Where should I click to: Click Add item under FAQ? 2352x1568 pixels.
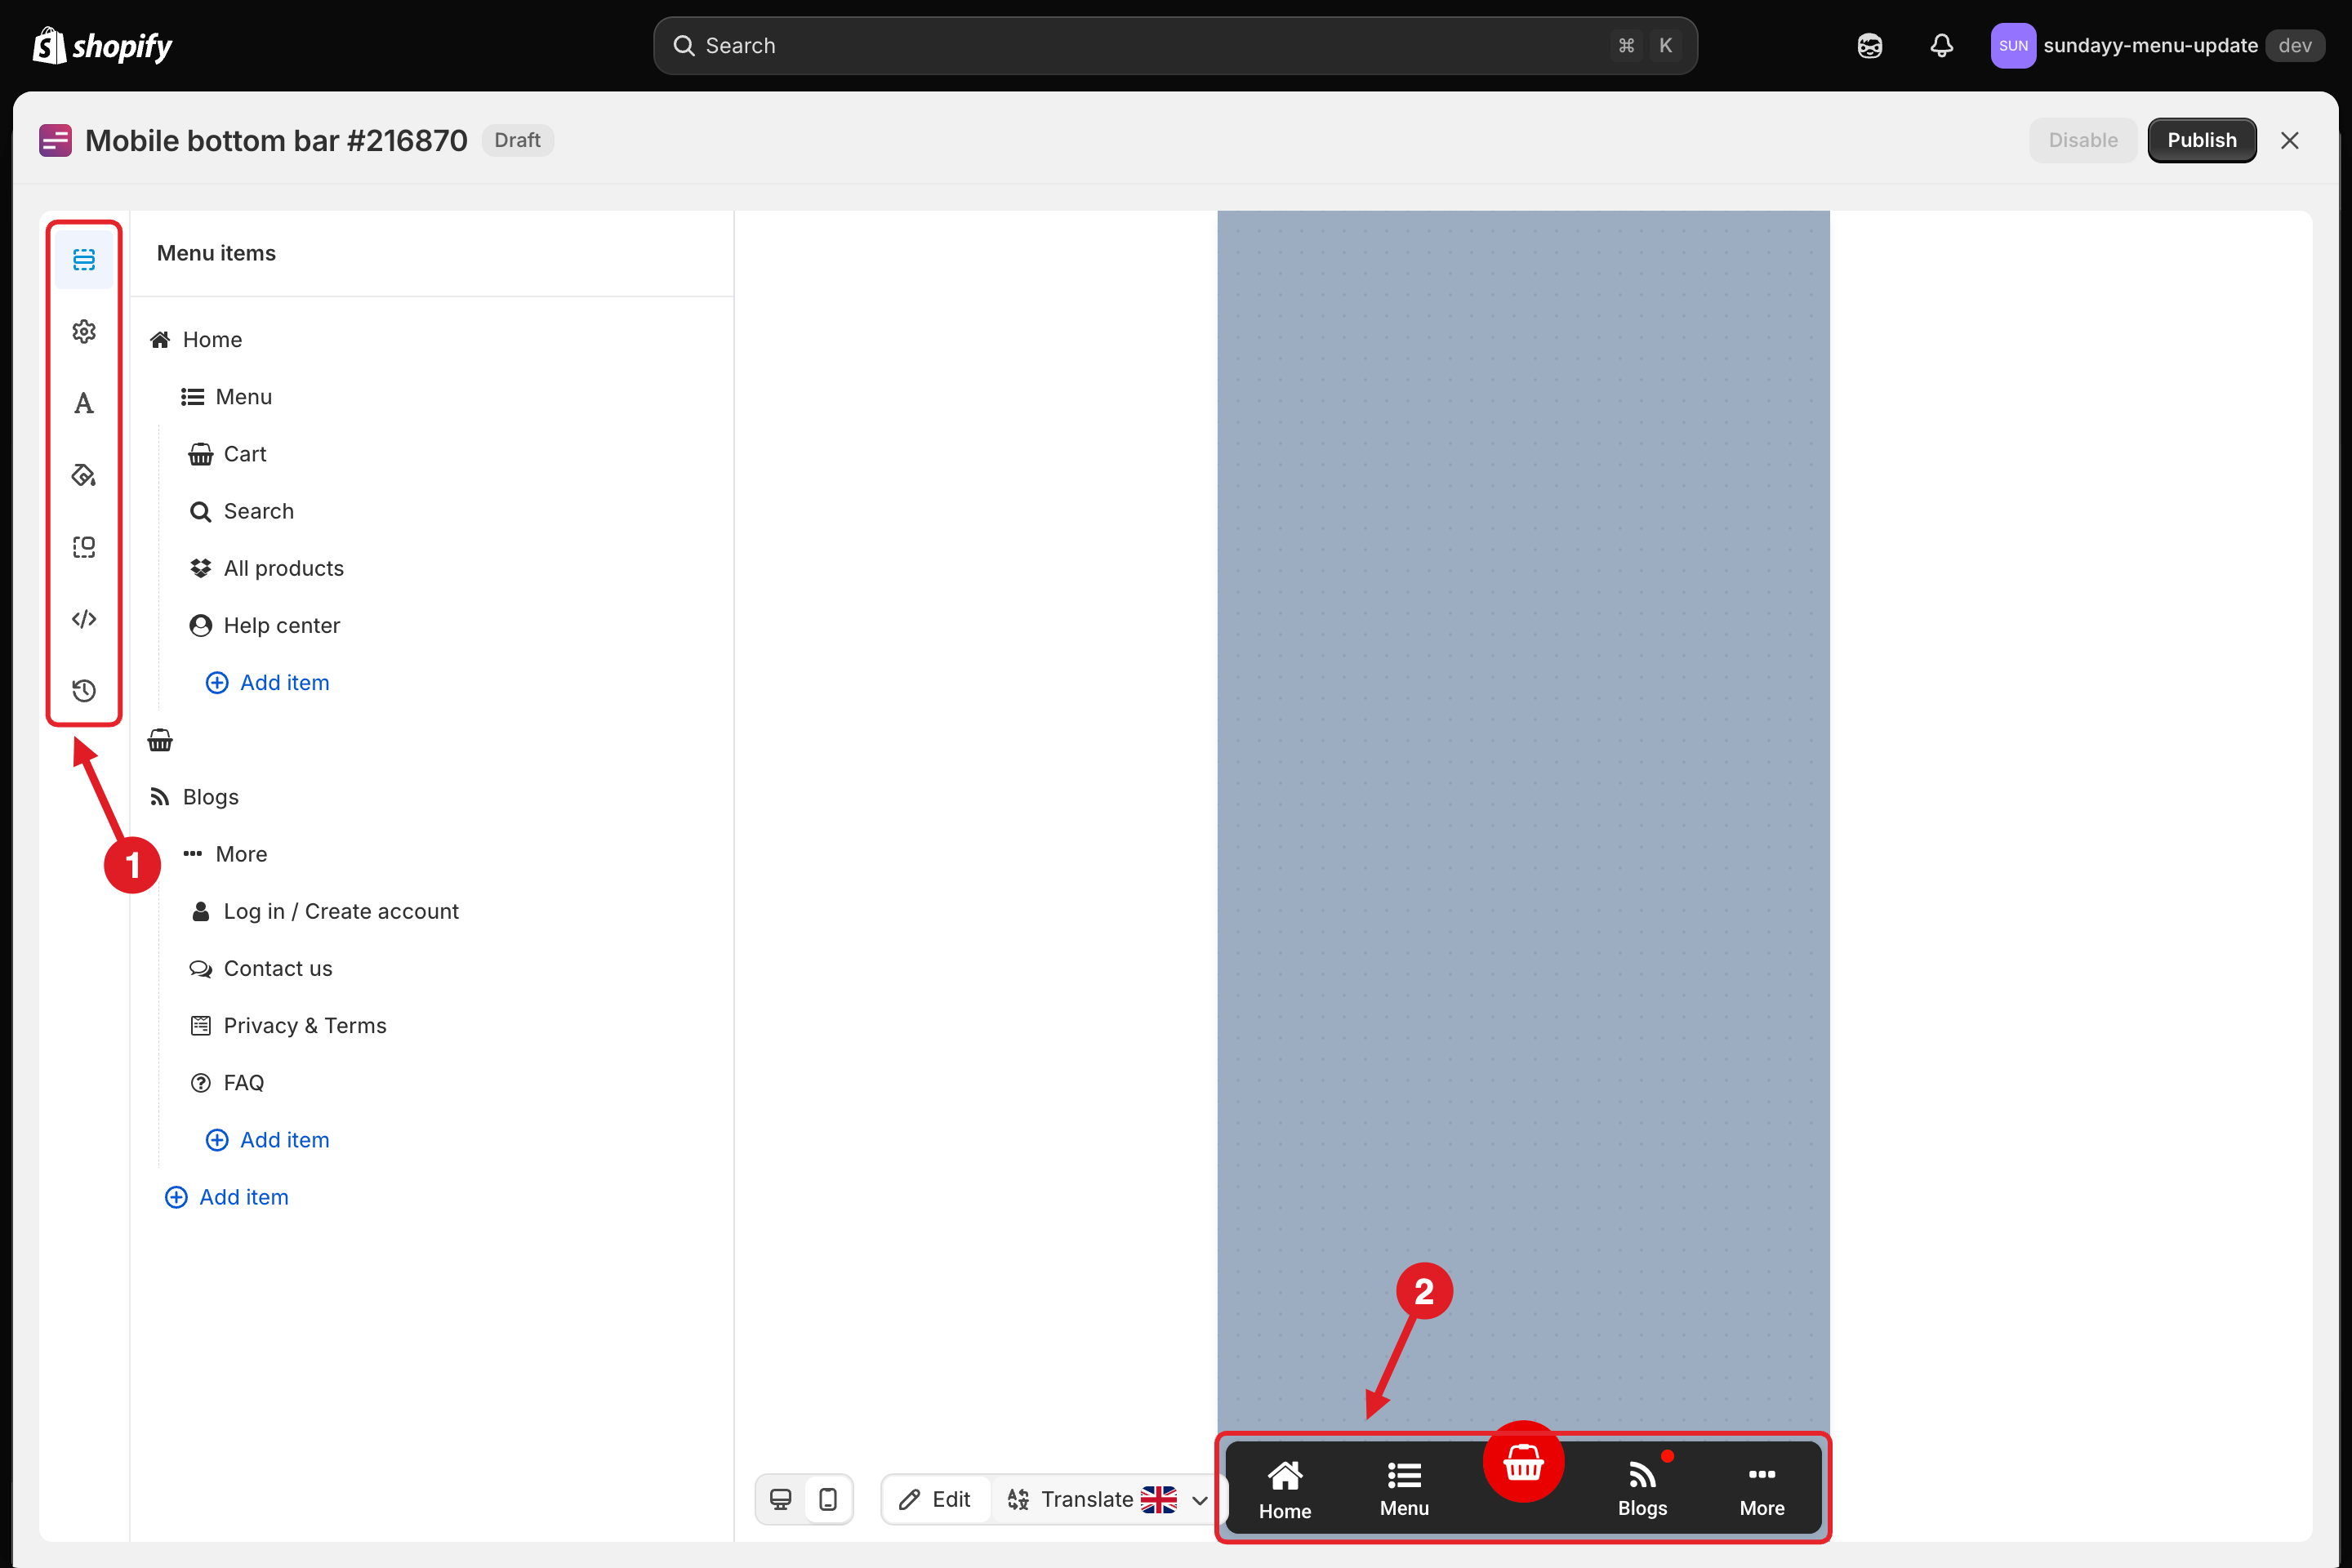267,1140
